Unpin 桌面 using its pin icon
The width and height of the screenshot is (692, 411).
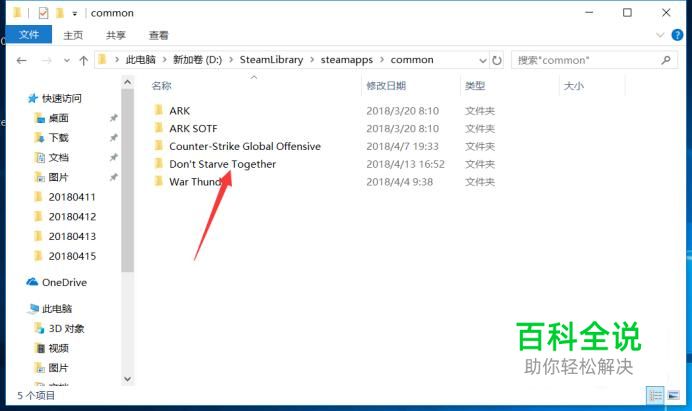pos(113,118)
